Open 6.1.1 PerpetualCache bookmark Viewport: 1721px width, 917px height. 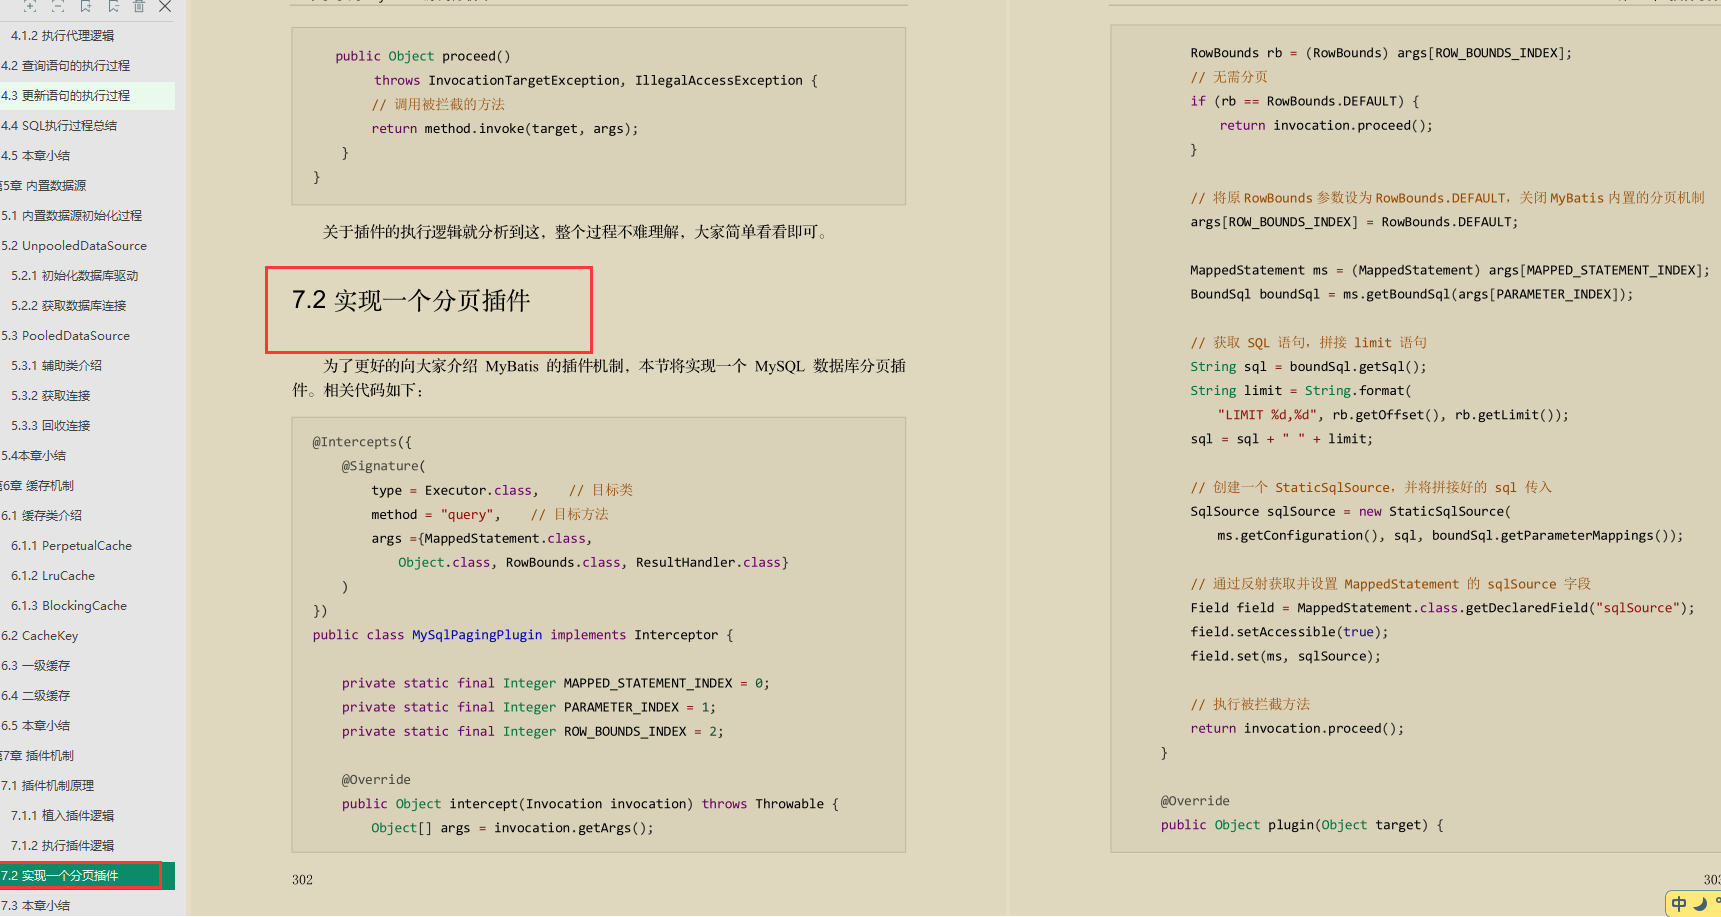pyautogui.click(x=71, y=545)
